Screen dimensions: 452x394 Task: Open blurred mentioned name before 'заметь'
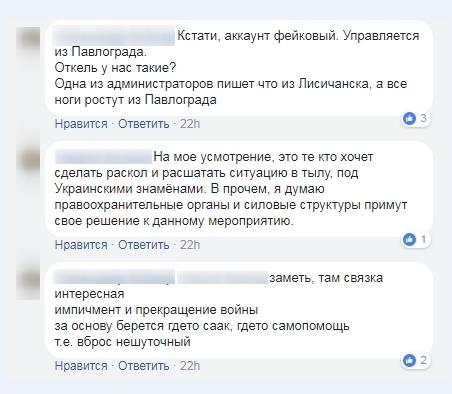coord(222,277)
